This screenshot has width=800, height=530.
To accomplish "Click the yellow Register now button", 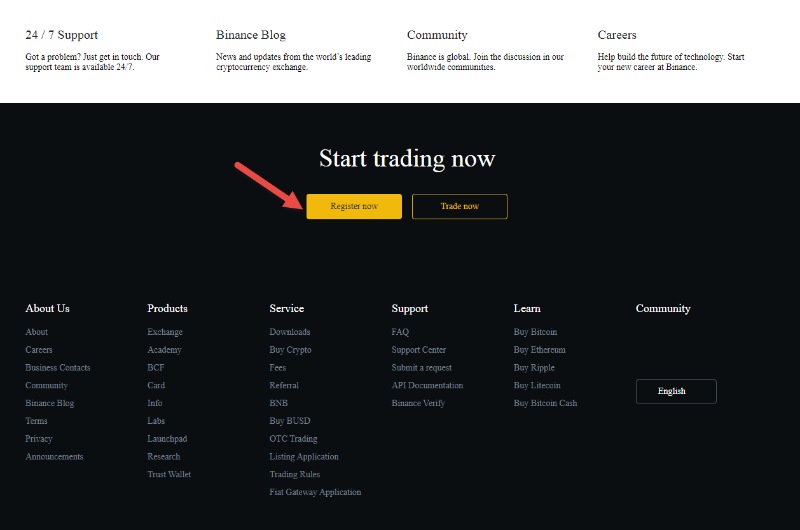I will pos(354,206).
